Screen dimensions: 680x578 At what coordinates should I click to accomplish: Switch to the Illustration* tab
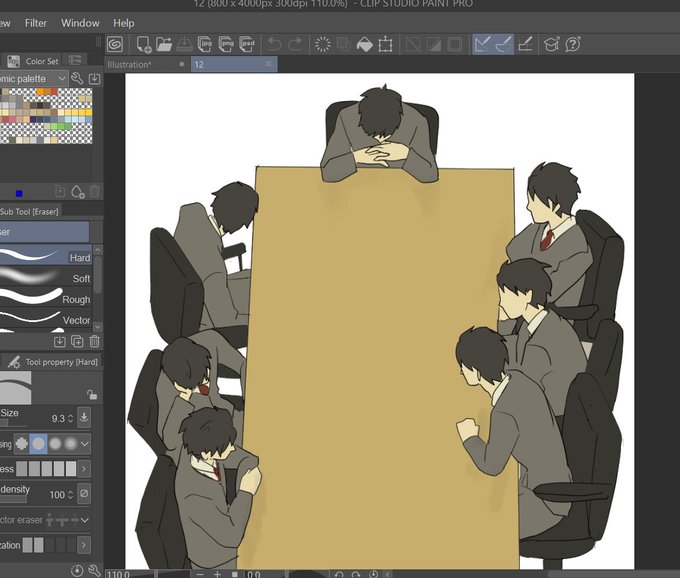(x=147, y=65)
